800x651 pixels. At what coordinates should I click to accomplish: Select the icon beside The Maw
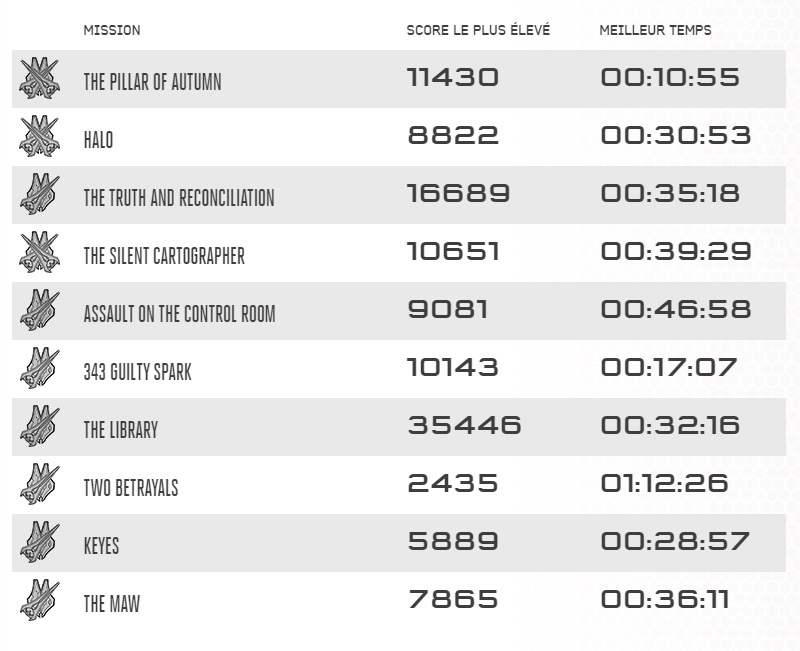[39, 601]
